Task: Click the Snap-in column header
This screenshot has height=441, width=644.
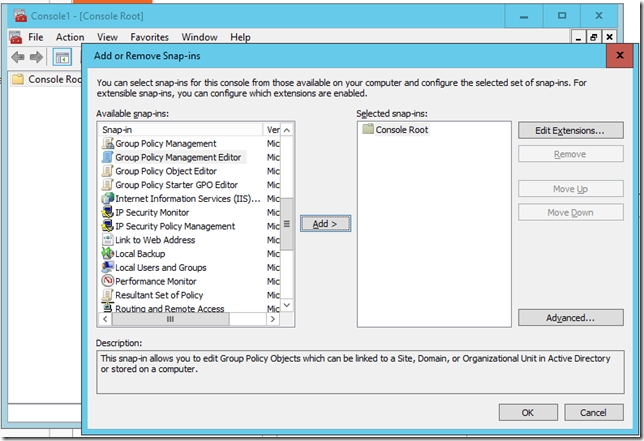Action: point(180,130)
